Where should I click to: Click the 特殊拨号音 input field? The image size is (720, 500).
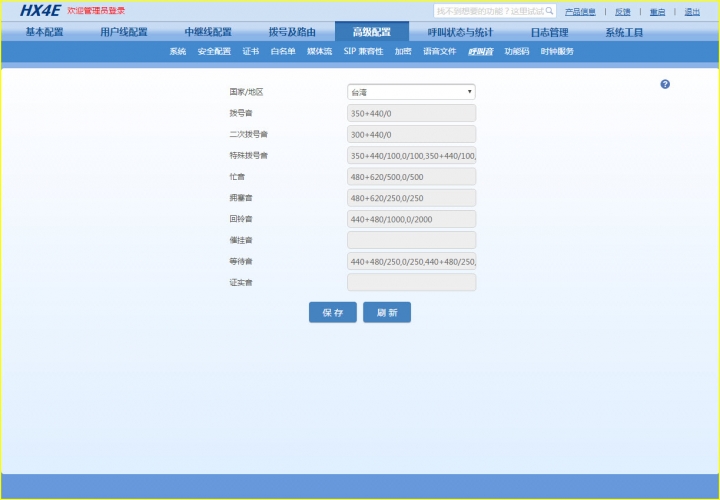pyautogui.click(x=411, y=155)
